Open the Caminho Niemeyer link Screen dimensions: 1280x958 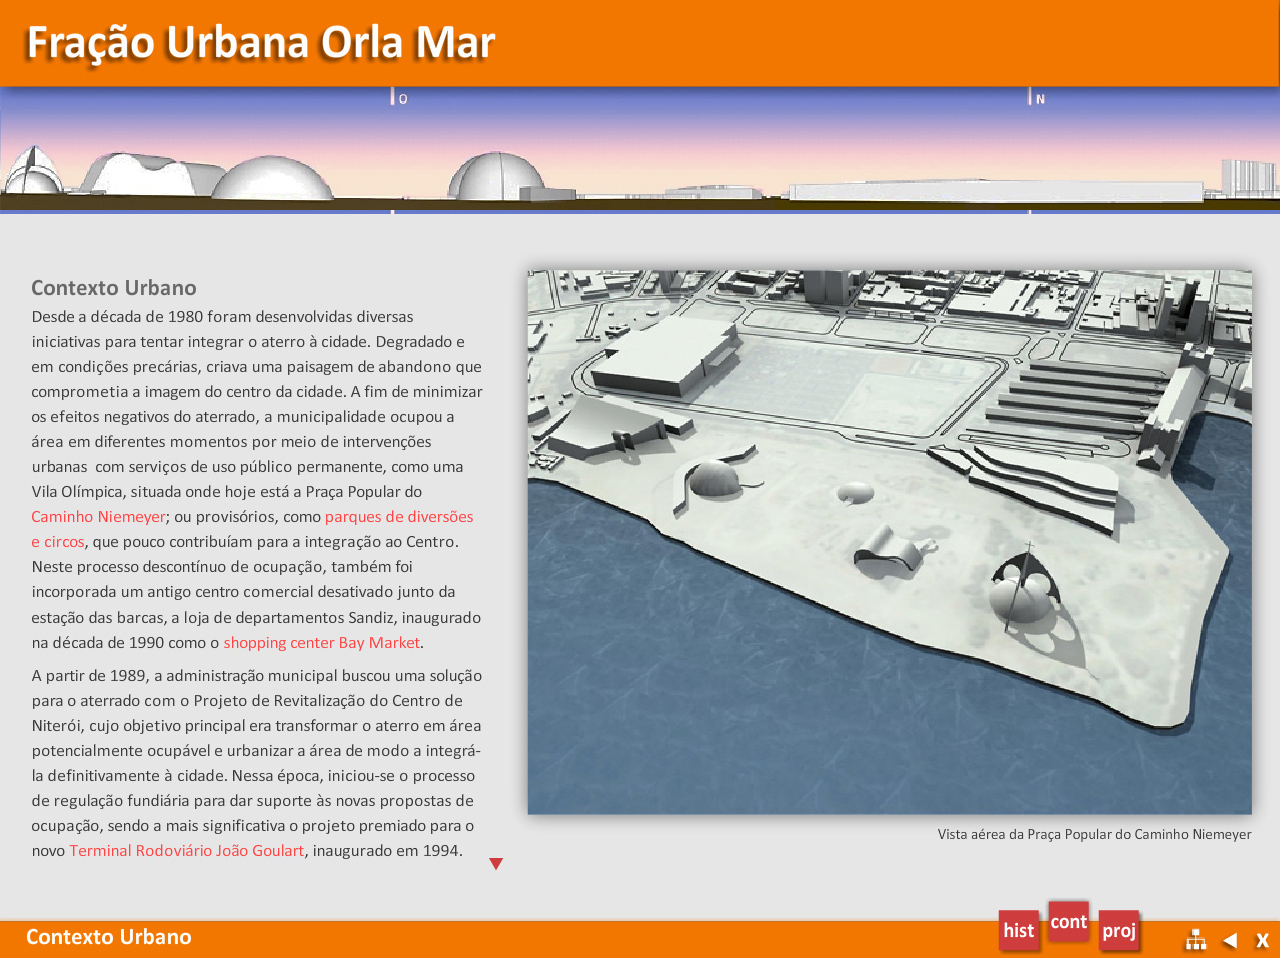[98, 517]
